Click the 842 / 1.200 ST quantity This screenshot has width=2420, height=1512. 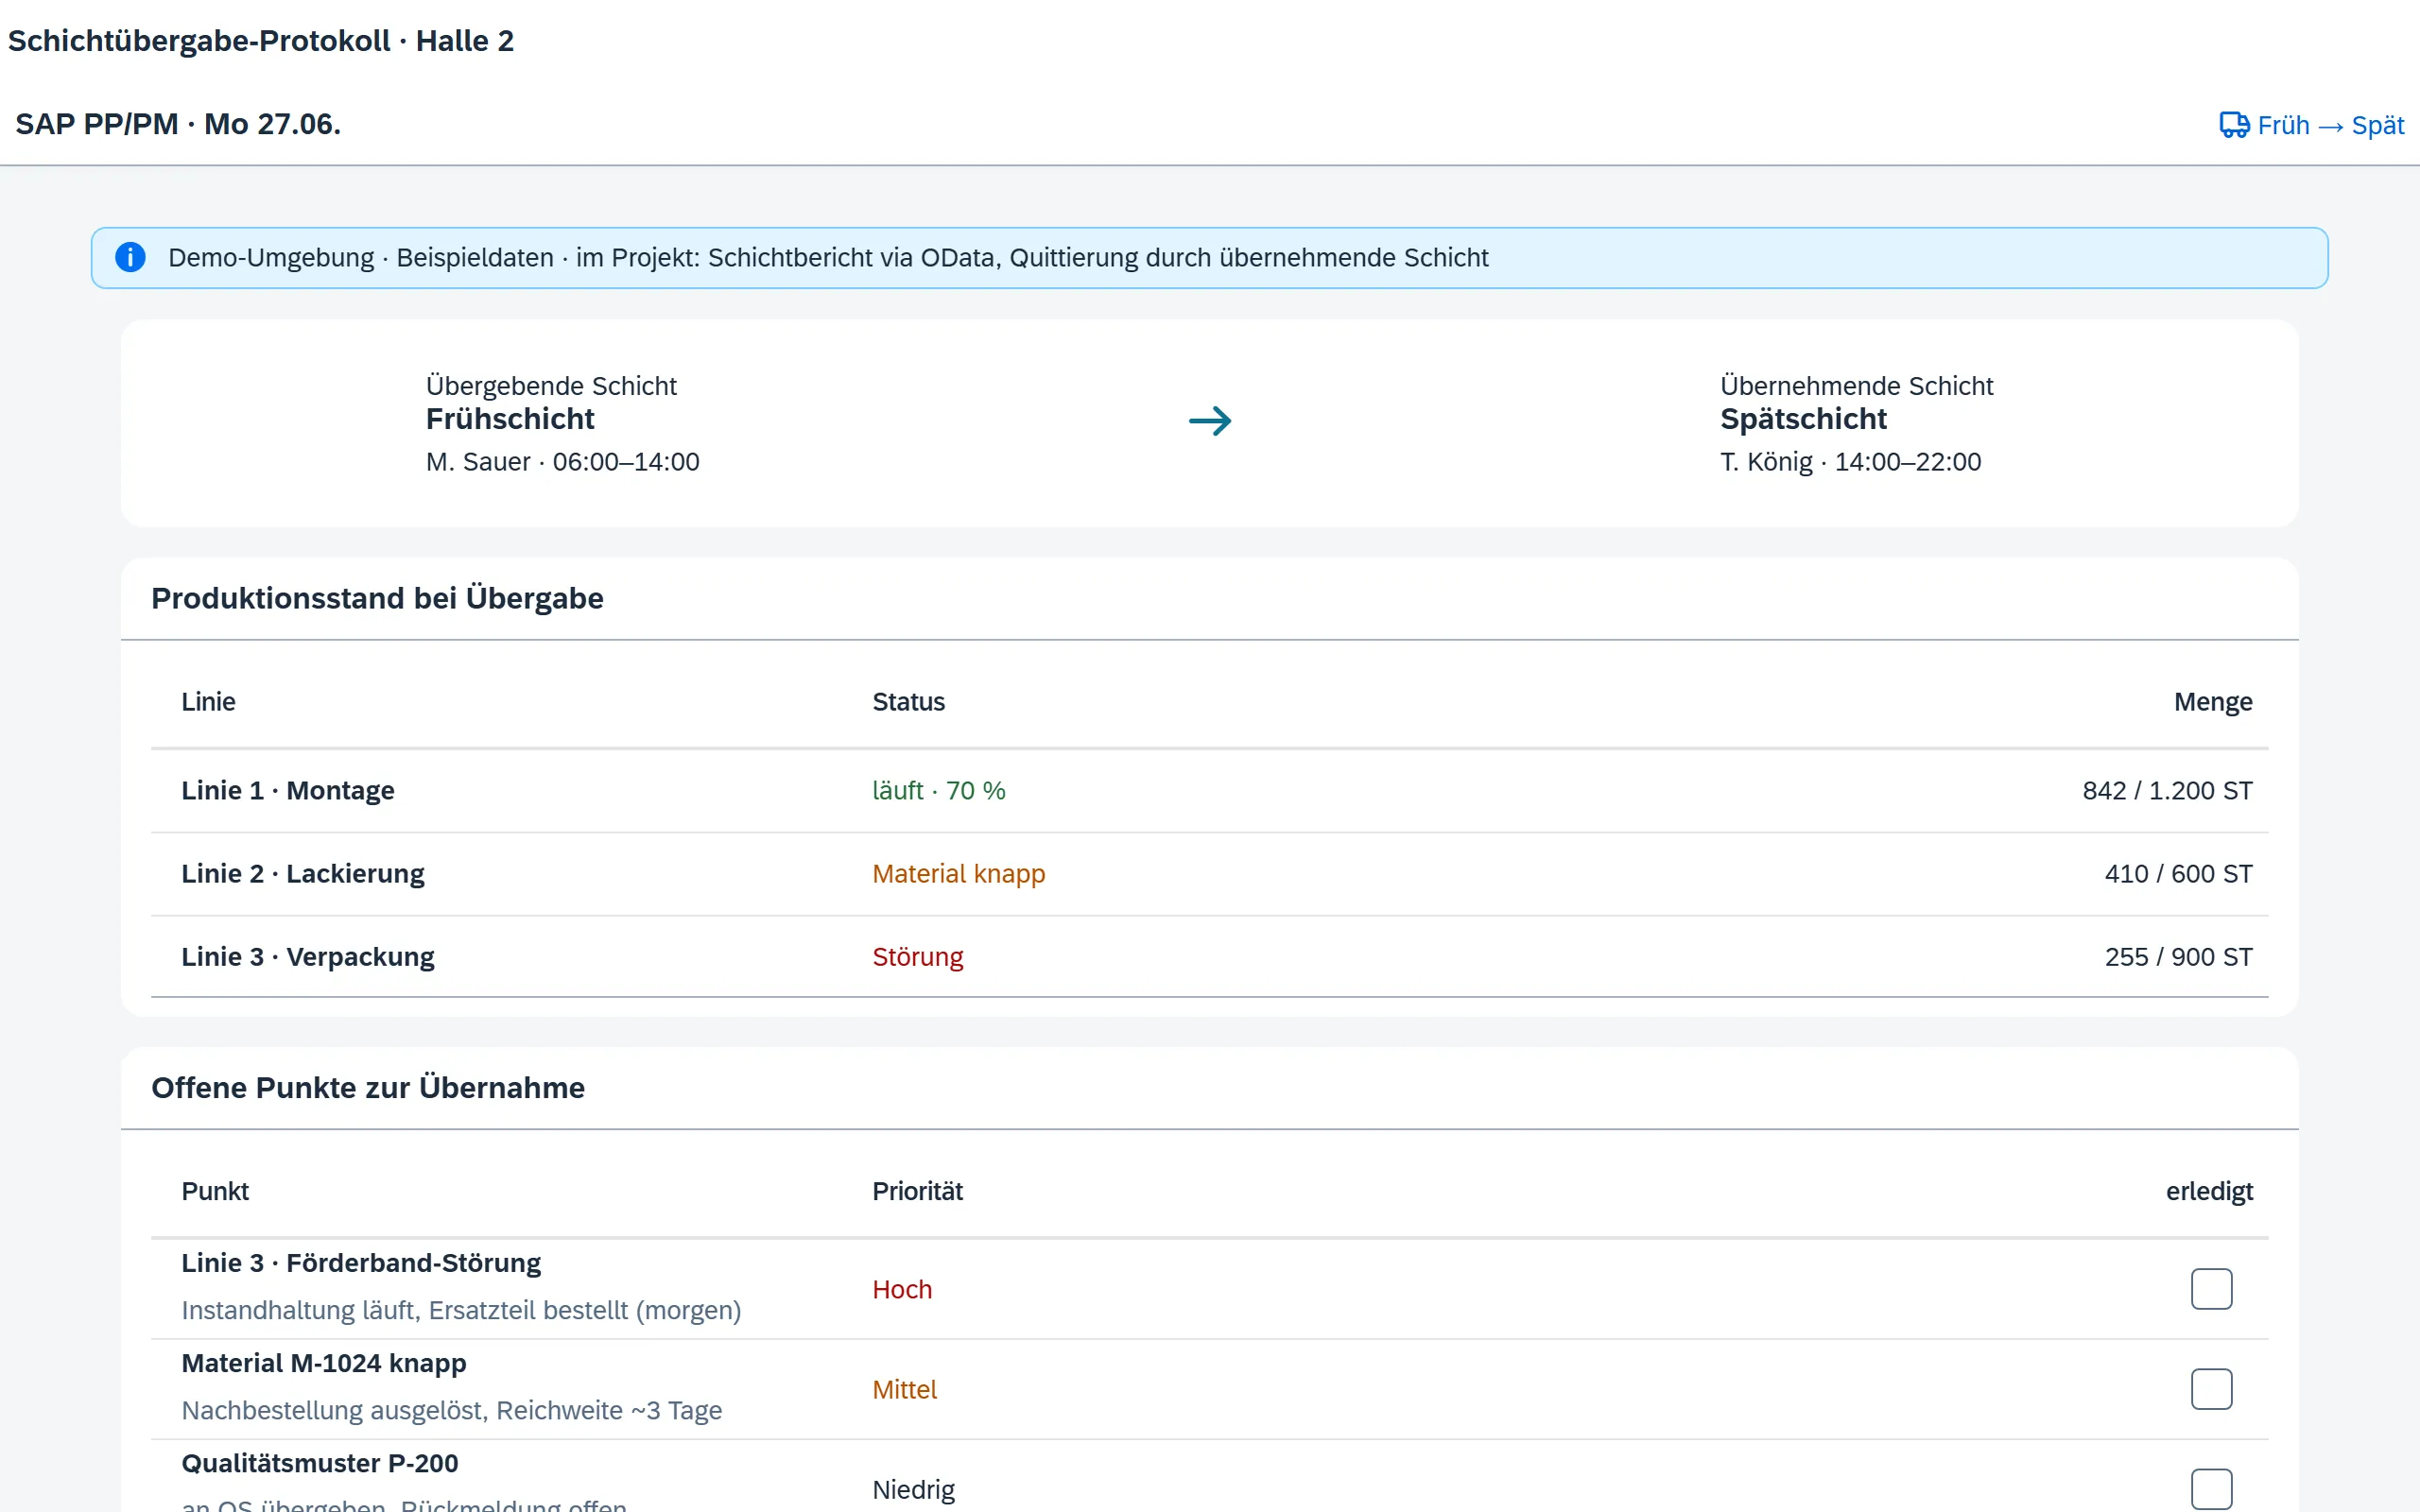(x=2167, y=791)
